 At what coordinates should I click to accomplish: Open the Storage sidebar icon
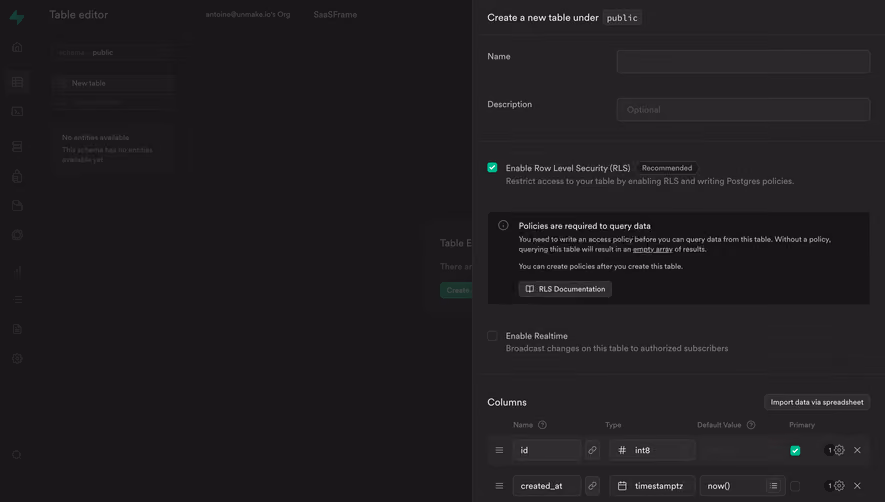pyautogui.click(x=17, y=206)
